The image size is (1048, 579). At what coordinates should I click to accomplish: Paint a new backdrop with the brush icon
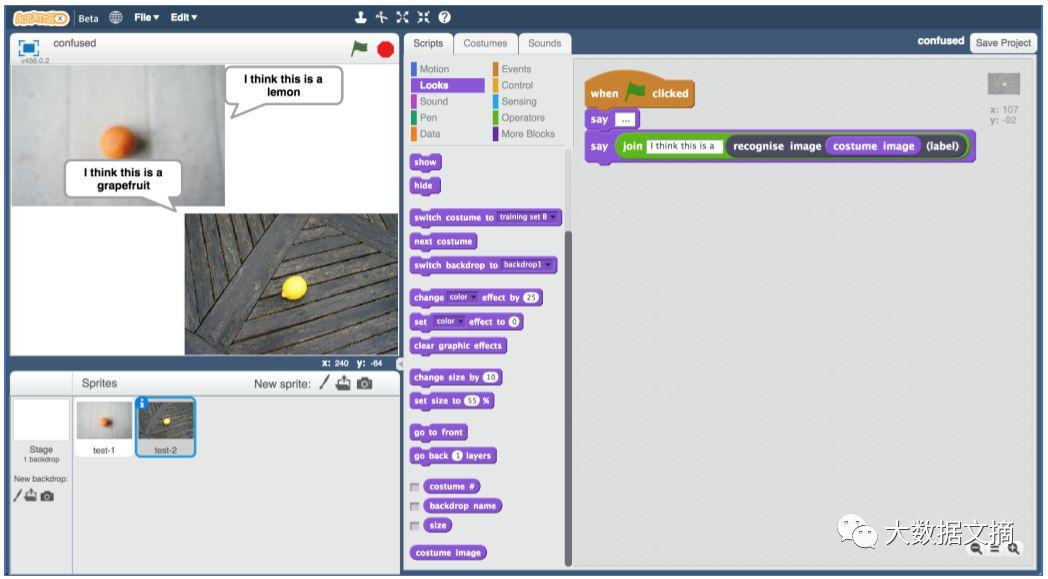[x=17, y=495]
